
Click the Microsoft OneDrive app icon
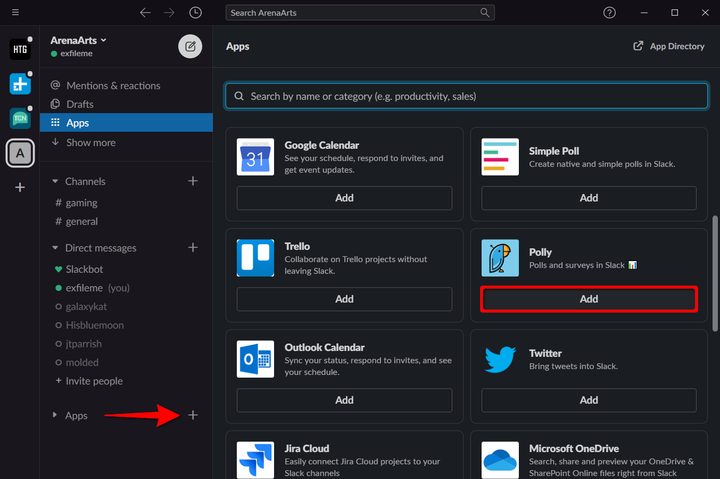pyautogui.click(x=500, y=460)
